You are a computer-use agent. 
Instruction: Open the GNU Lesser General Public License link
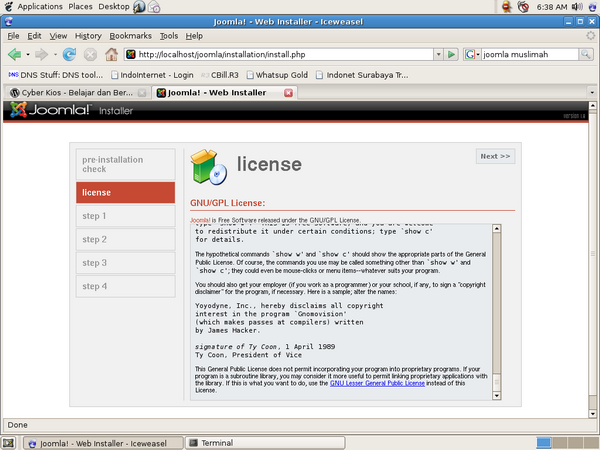377,383
